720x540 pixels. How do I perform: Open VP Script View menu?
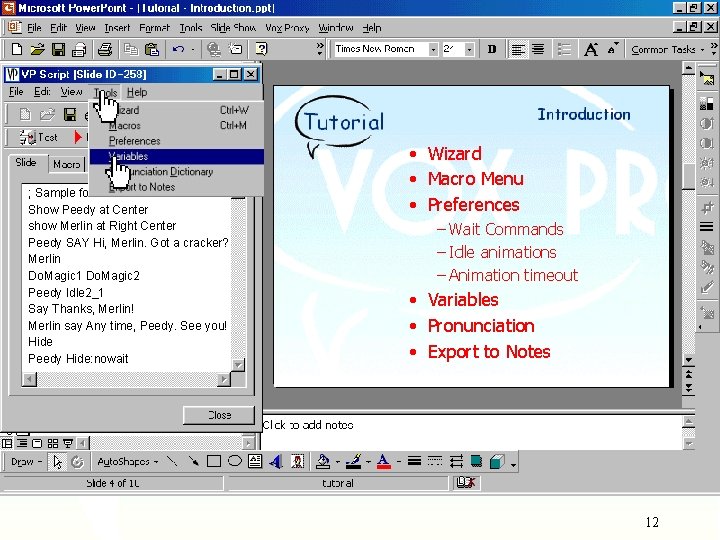click(x=72, y=92)
